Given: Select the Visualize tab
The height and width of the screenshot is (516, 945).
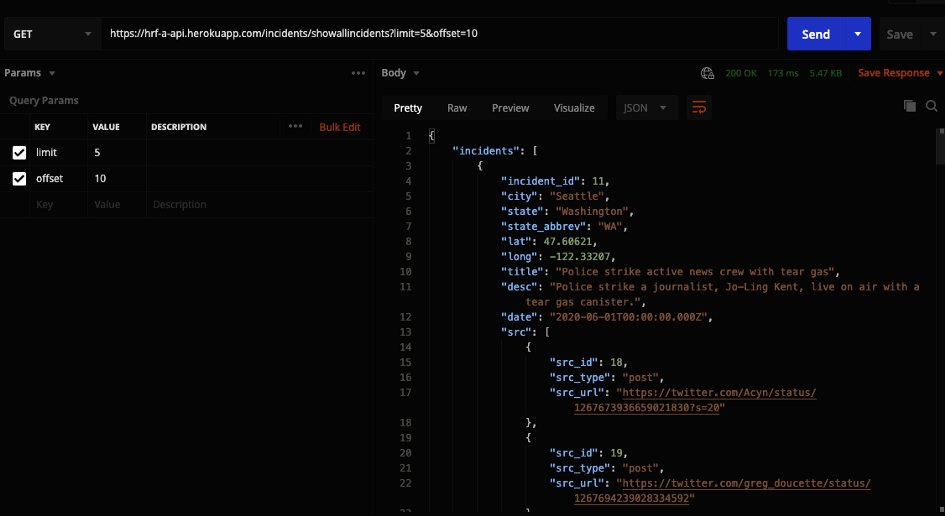Looking at the screenshot, I should (574, 108).
